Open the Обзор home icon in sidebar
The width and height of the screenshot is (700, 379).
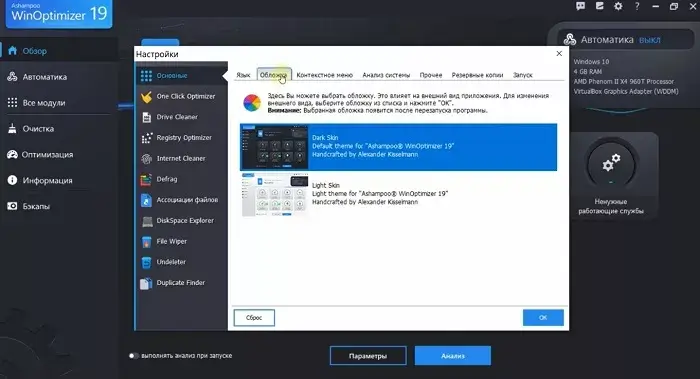coord(12,50)
